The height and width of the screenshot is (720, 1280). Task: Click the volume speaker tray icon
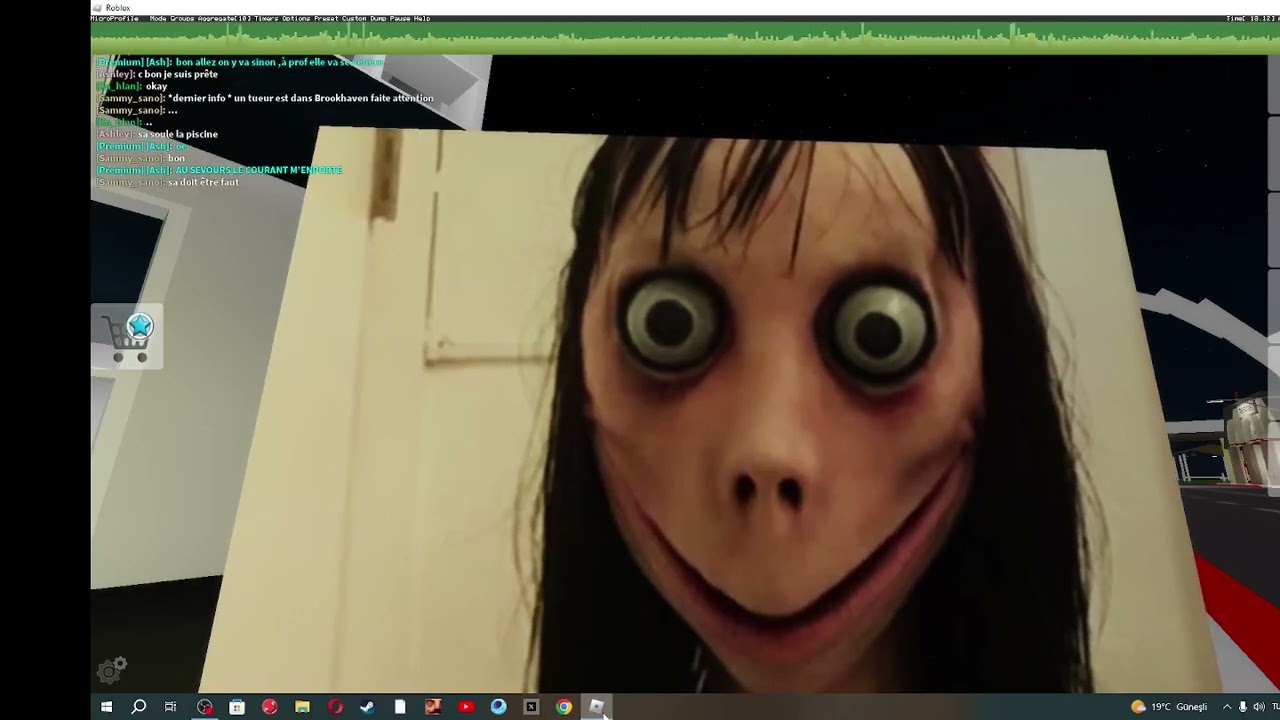click(x=1259, y=707)
